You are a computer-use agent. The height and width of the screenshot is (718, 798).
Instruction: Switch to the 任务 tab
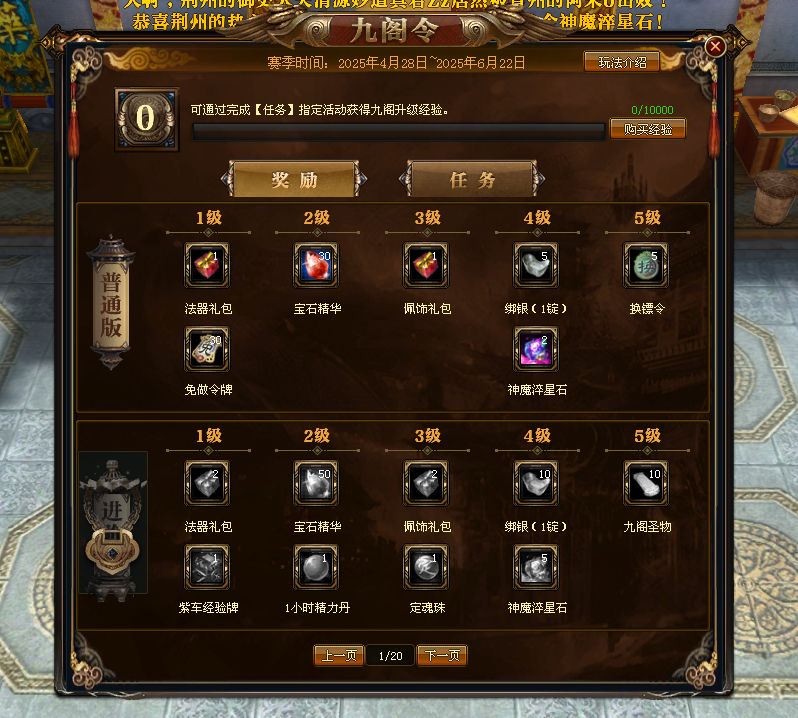click(x=472, y=179)
